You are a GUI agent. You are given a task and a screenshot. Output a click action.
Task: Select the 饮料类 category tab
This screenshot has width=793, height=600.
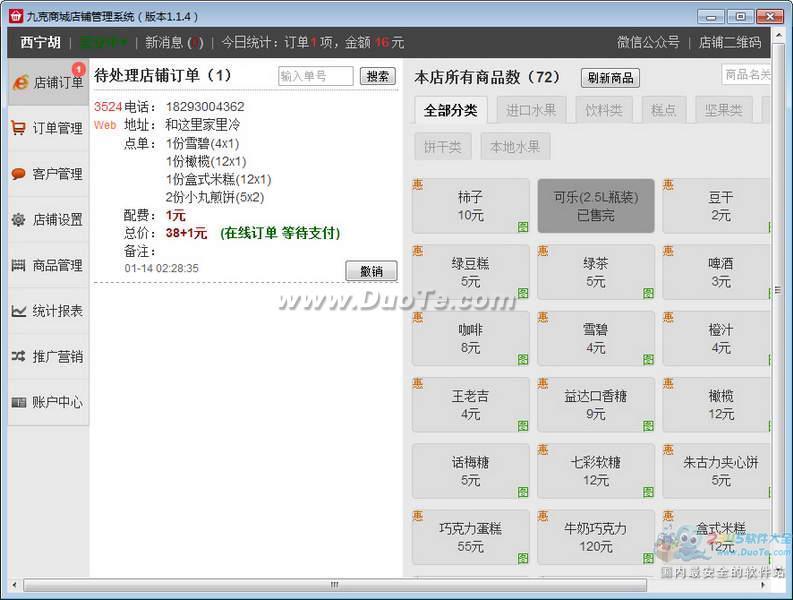pos(604,110)
